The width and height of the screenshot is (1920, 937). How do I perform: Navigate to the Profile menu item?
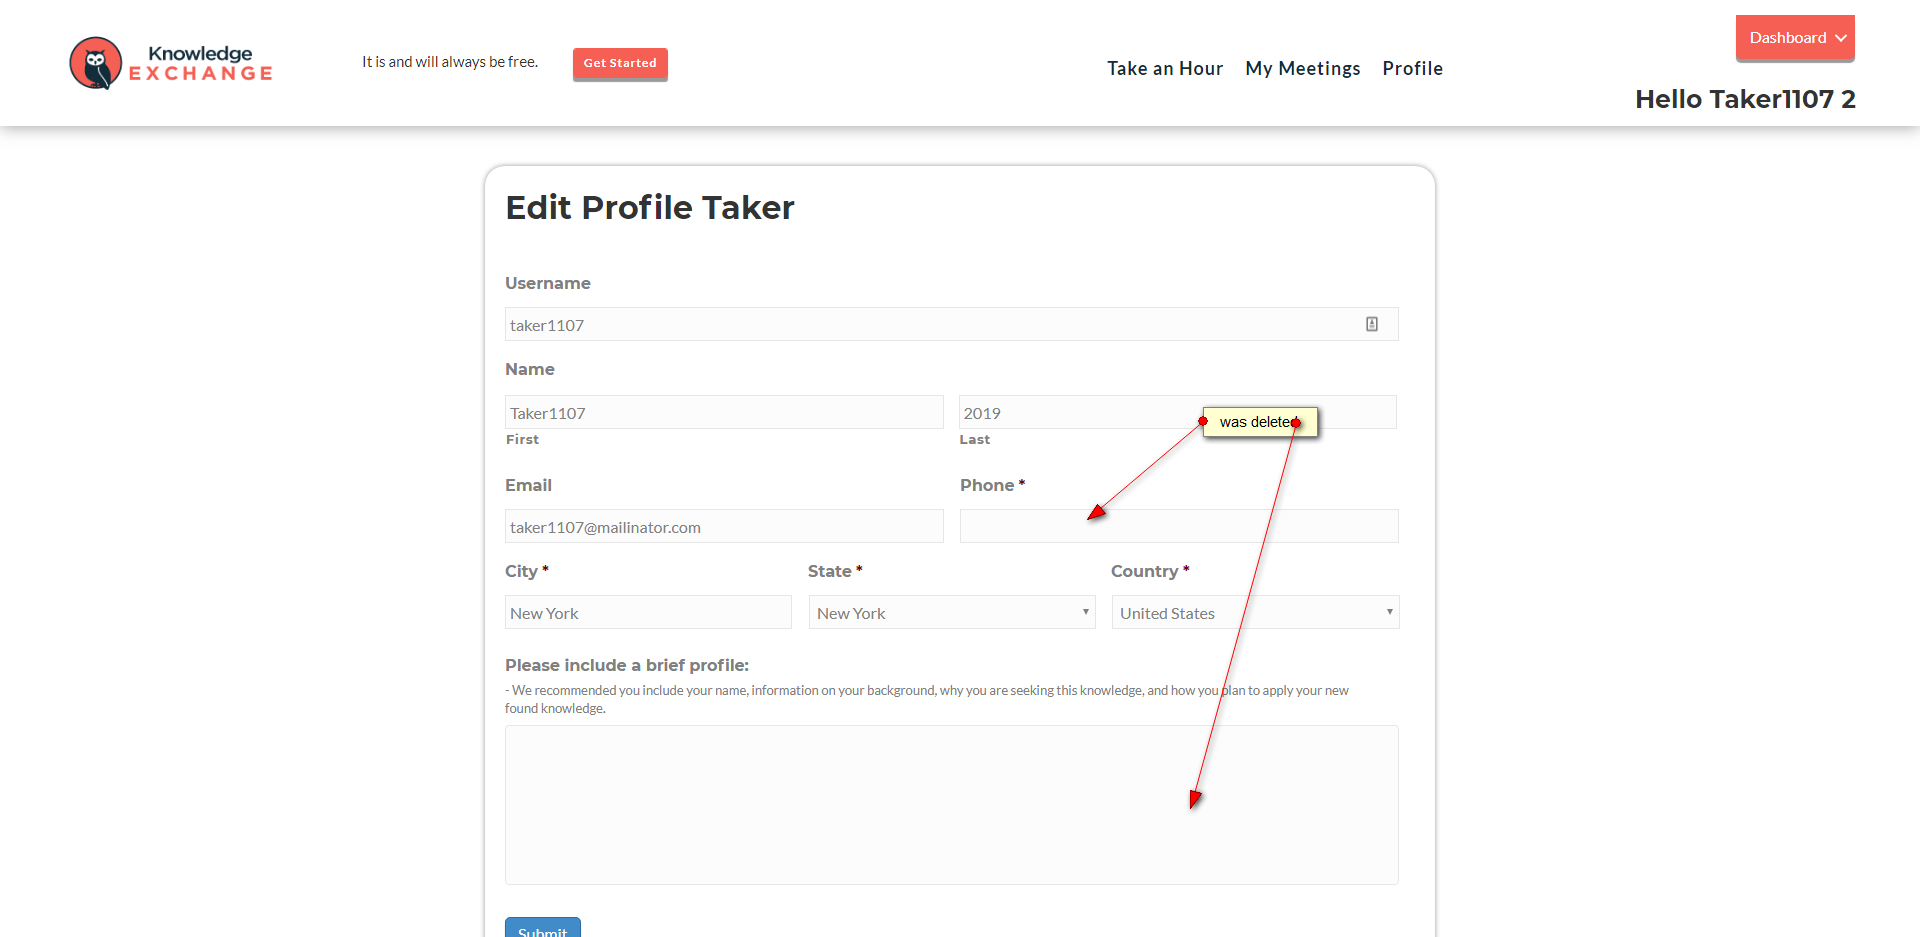1412,68
